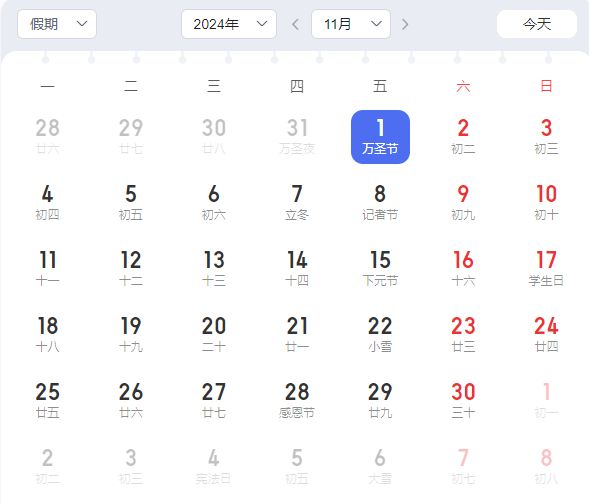
Task: Select November 8 记者节
Action: pos(380,203)
